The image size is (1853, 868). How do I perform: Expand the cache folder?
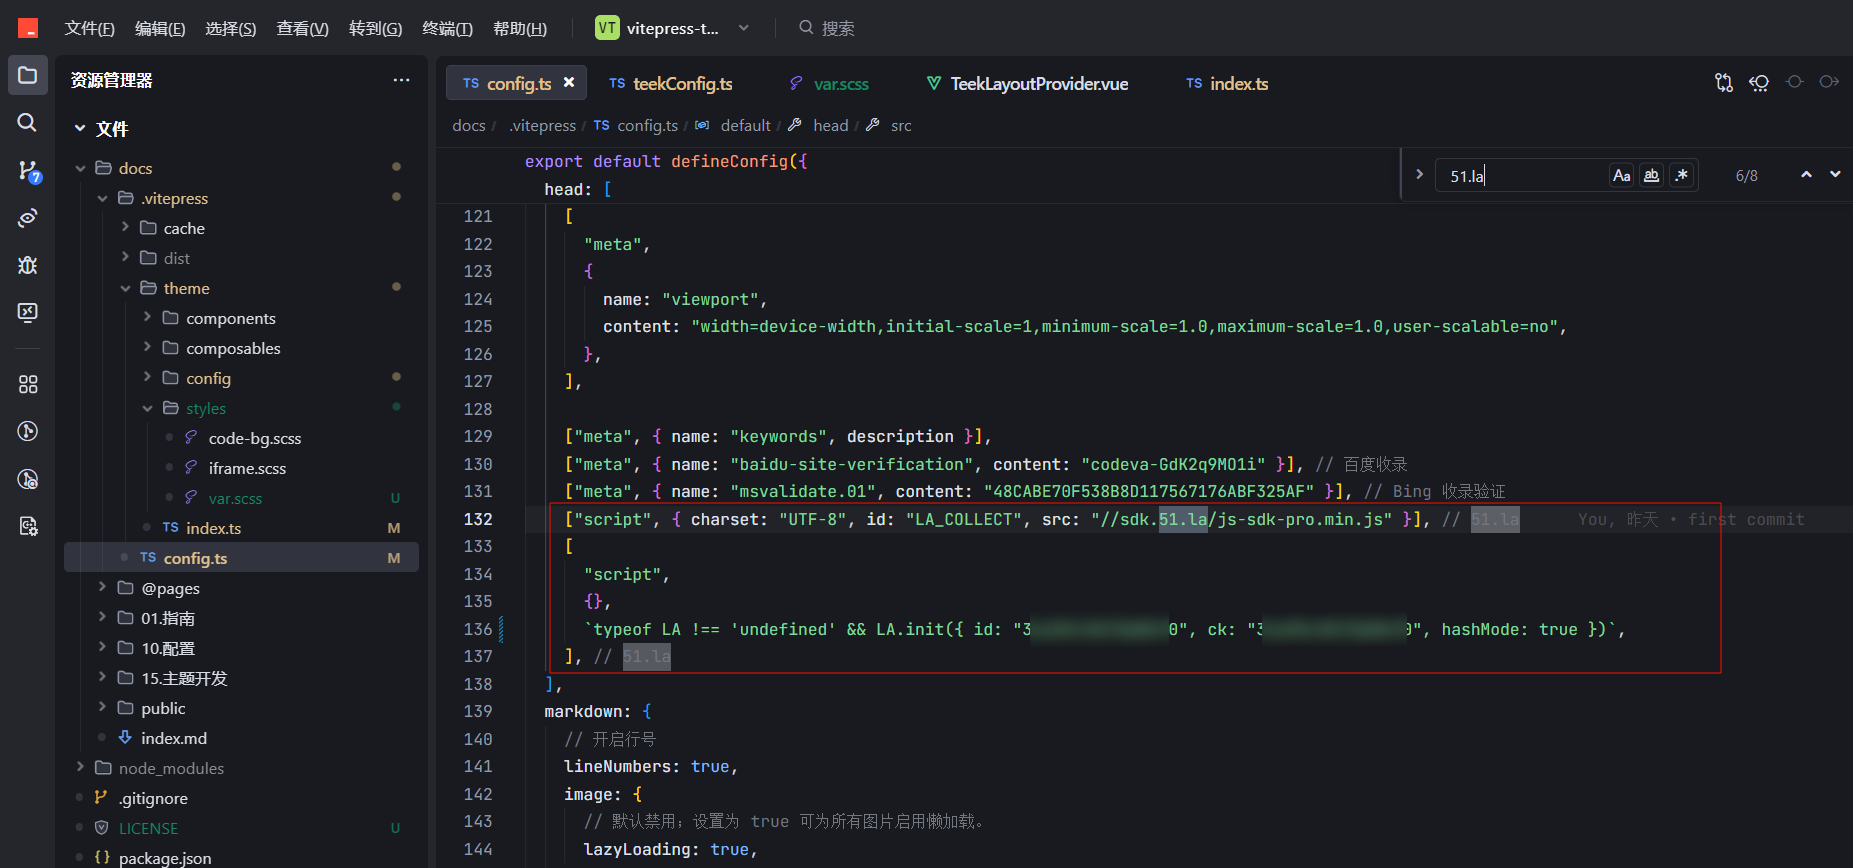[125, 228]
